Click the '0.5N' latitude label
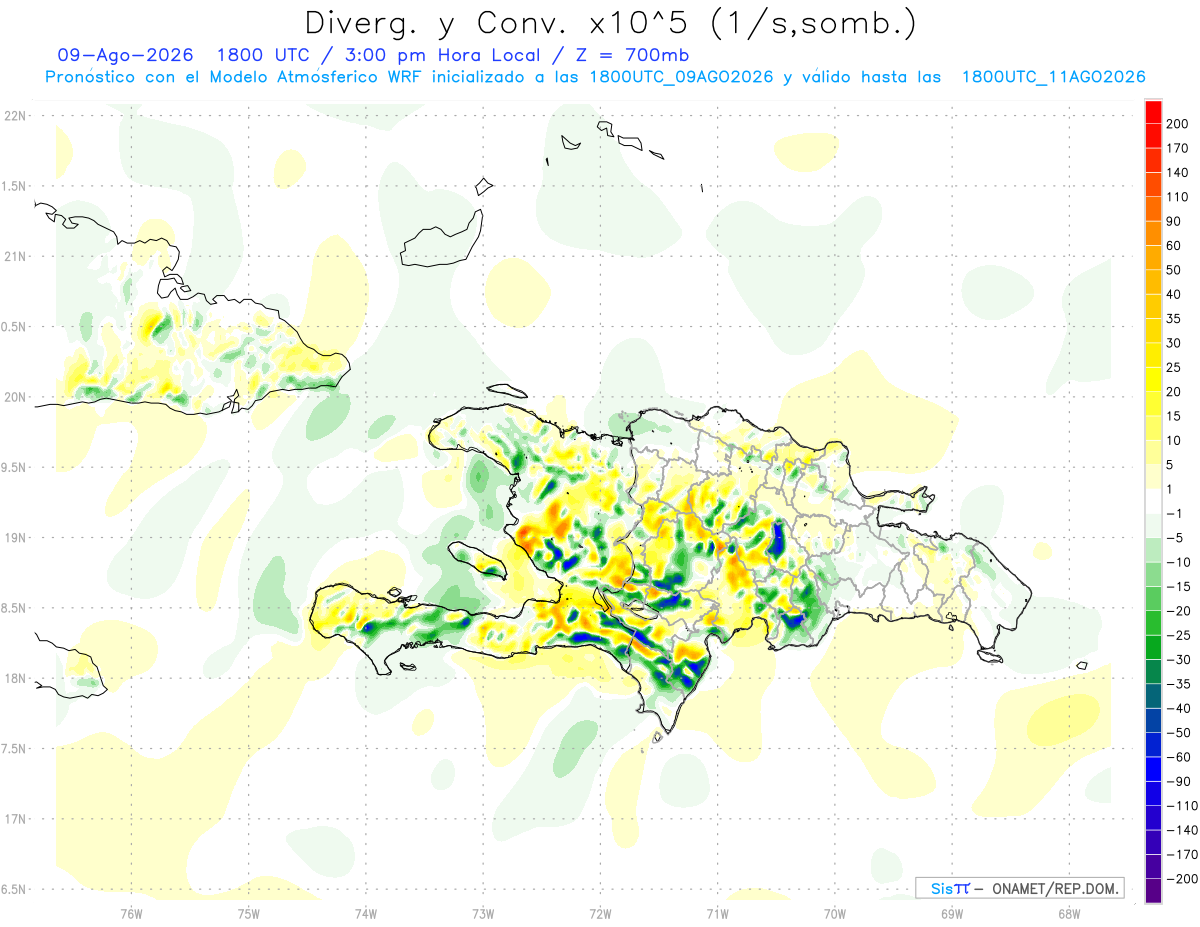1200x927 pixels. (x=14, y=327)
